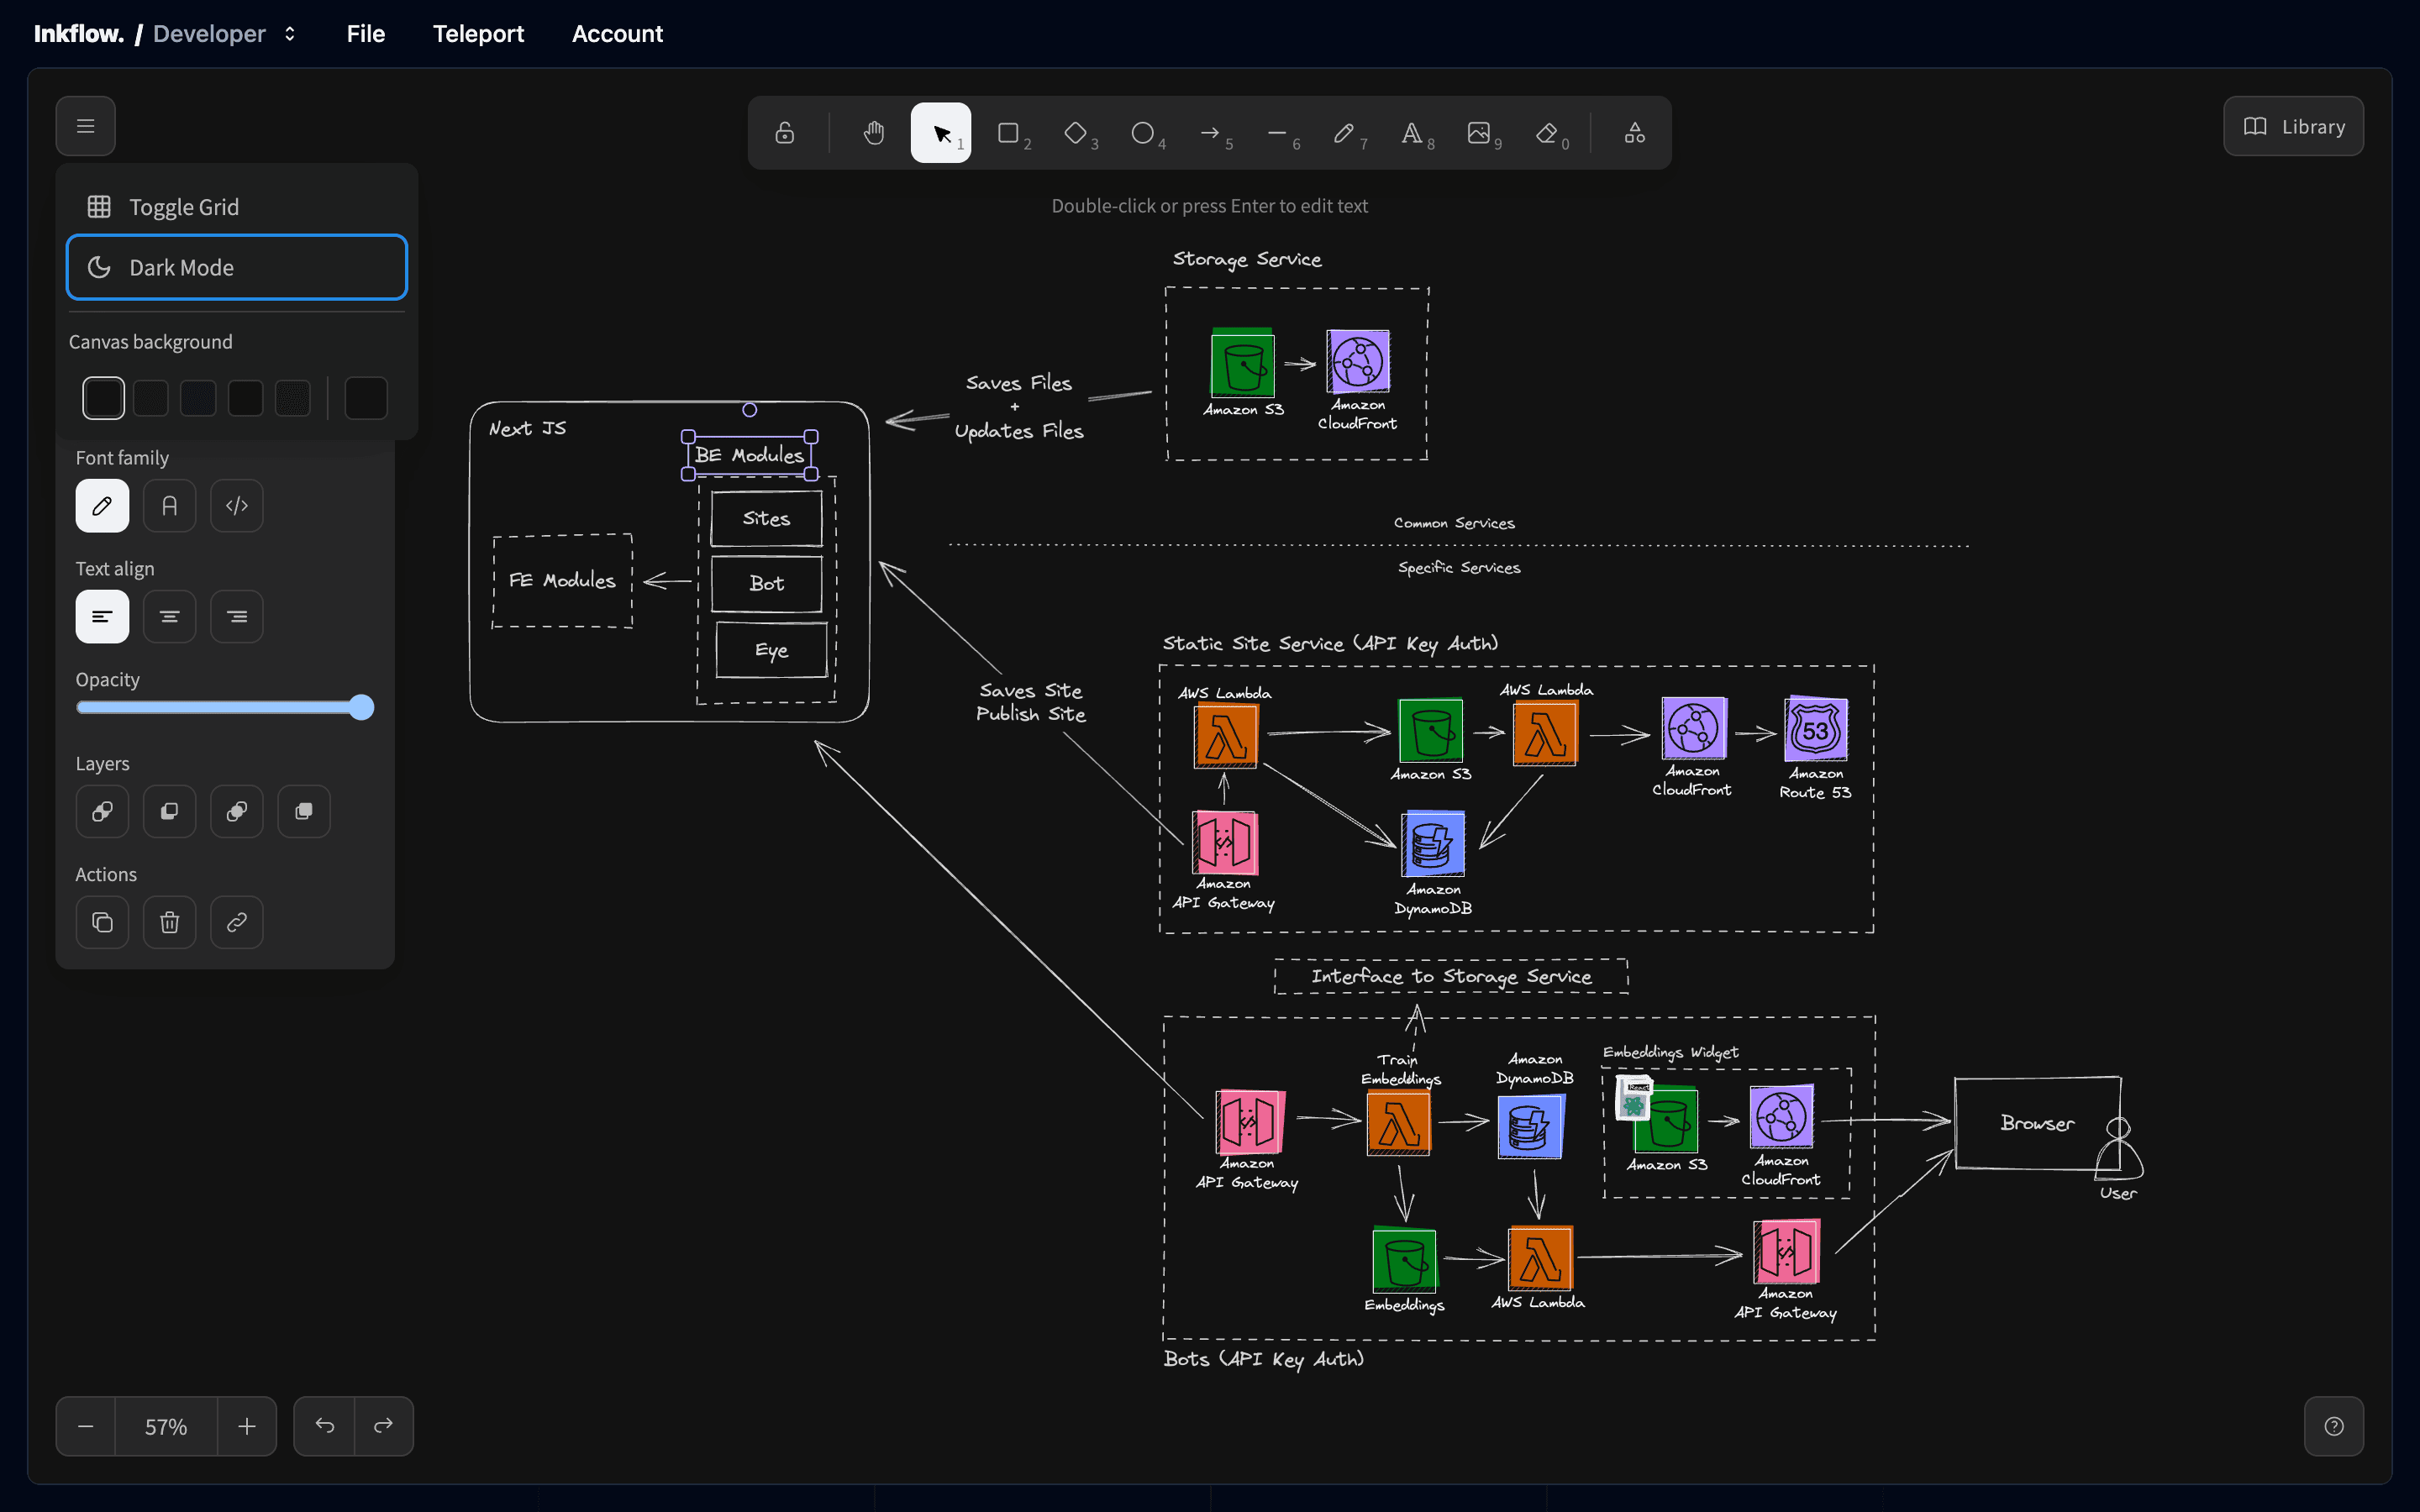Open the hamburger main menu
The width and height of the screenshot is (2420, 1512).
coord(86,126)
